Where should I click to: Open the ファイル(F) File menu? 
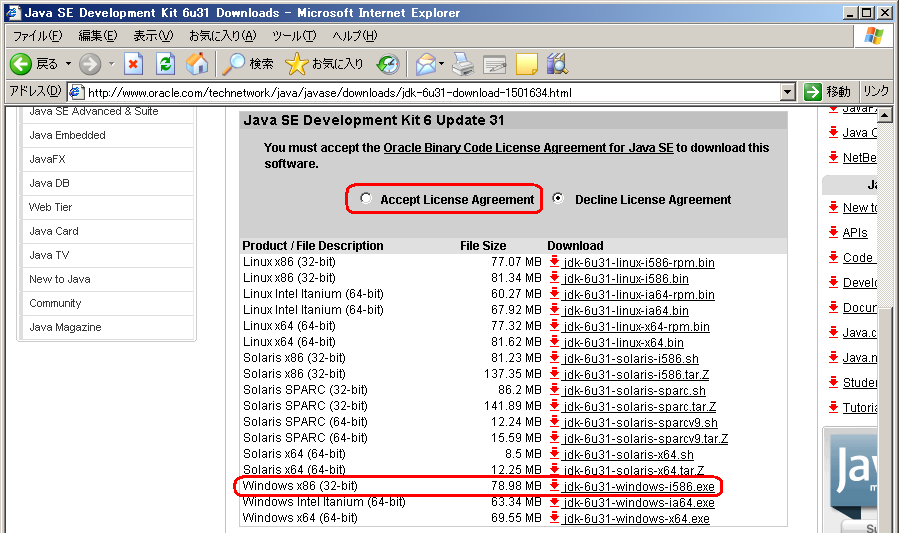pos(37,36)
